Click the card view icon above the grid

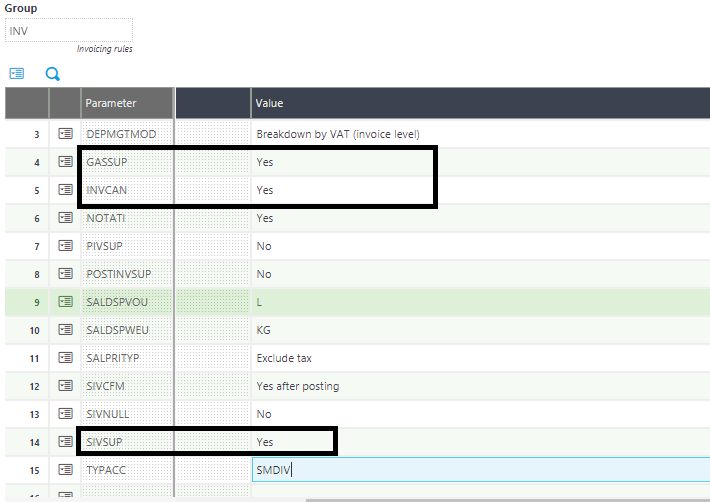17,73
